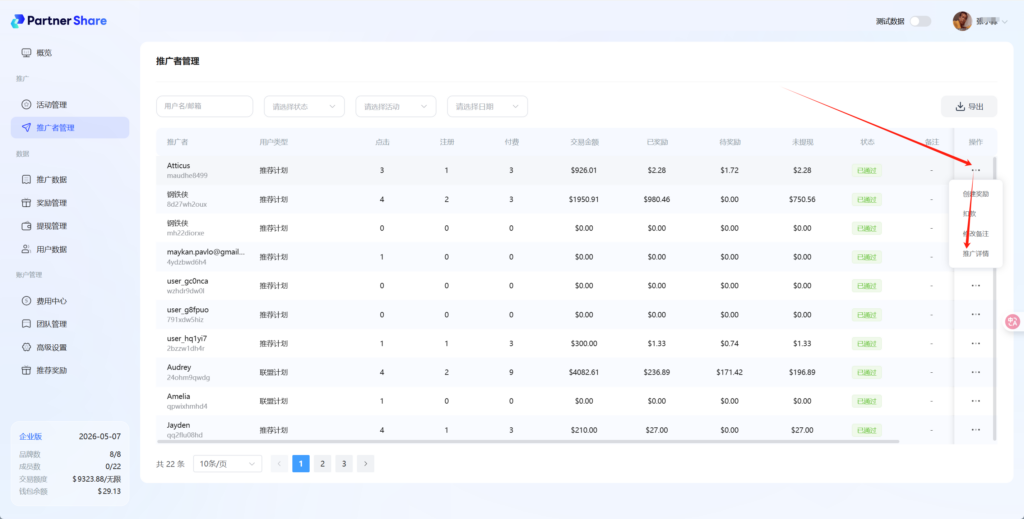This screenshot has width=1024, height=519.
Task: Open the 概览 overview icon in sidebar
Action: 26,53
